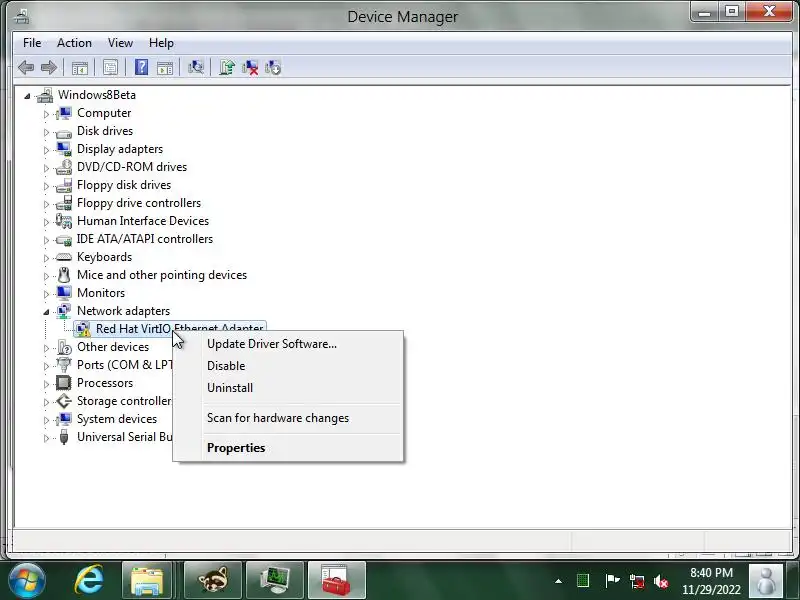Image resolution: width=800 pixels, height=600 pixels.
Task: Click the green chip tray icon
Action: 583,581
